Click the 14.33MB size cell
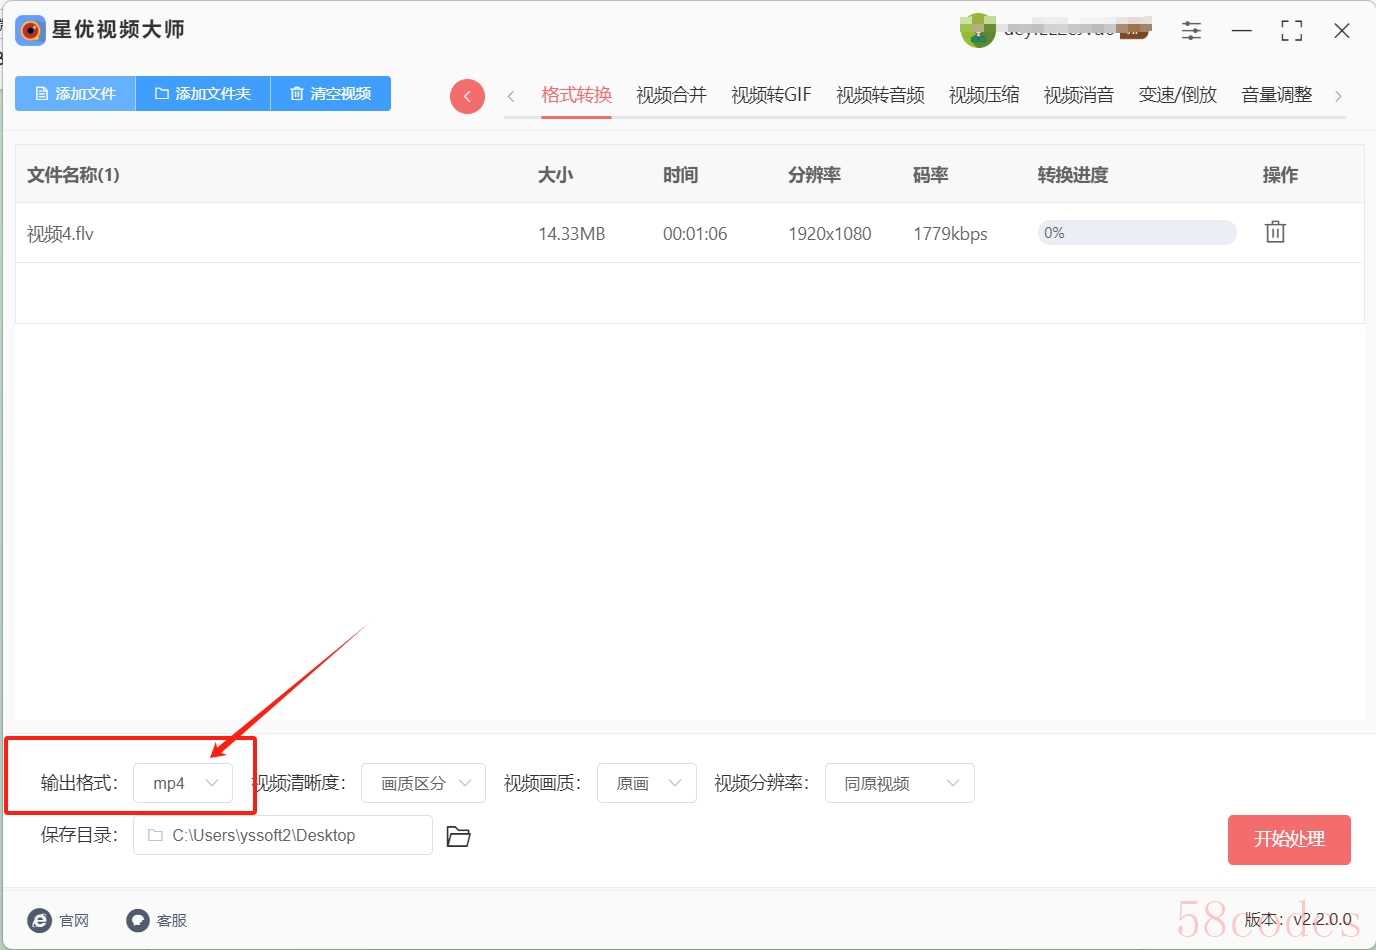Screen dimensions: 1376x950 pyautogui.click(x=572, y=234)
